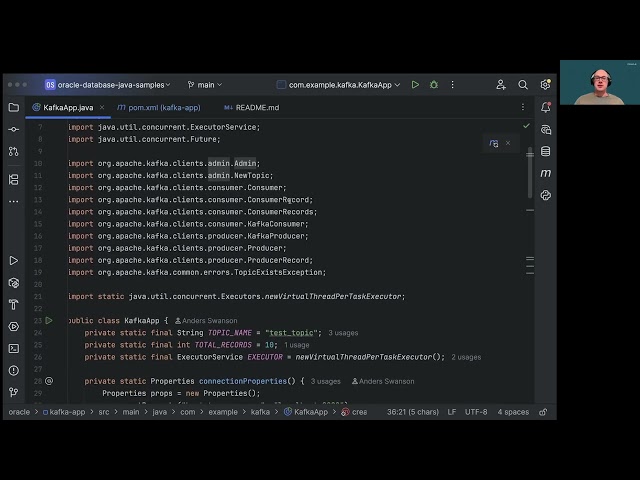Open oracle-database-java-samples project dropdown

pyautogui.click(x=108, y=85)
